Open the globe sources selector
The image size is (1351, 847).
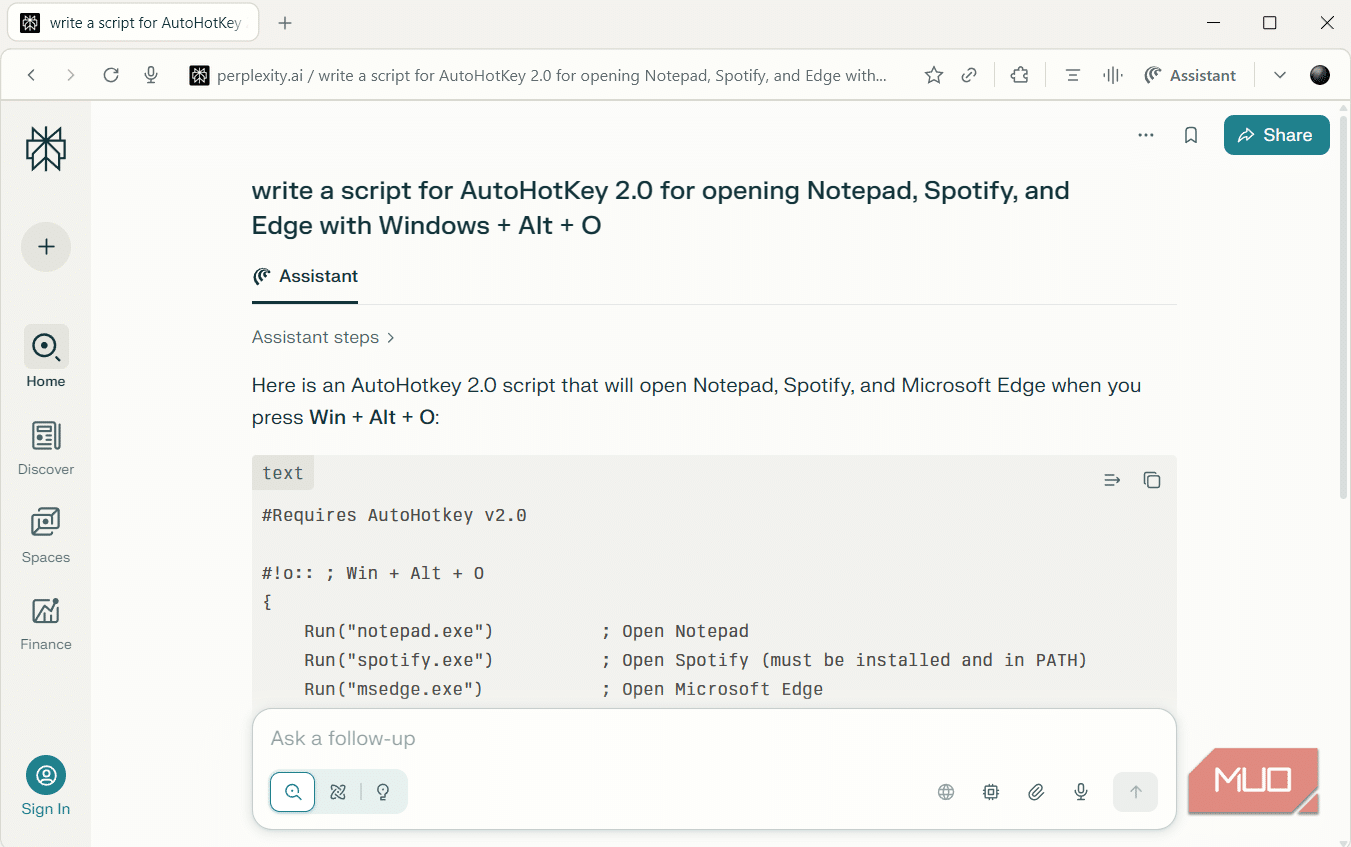click(x=946, y=792)
